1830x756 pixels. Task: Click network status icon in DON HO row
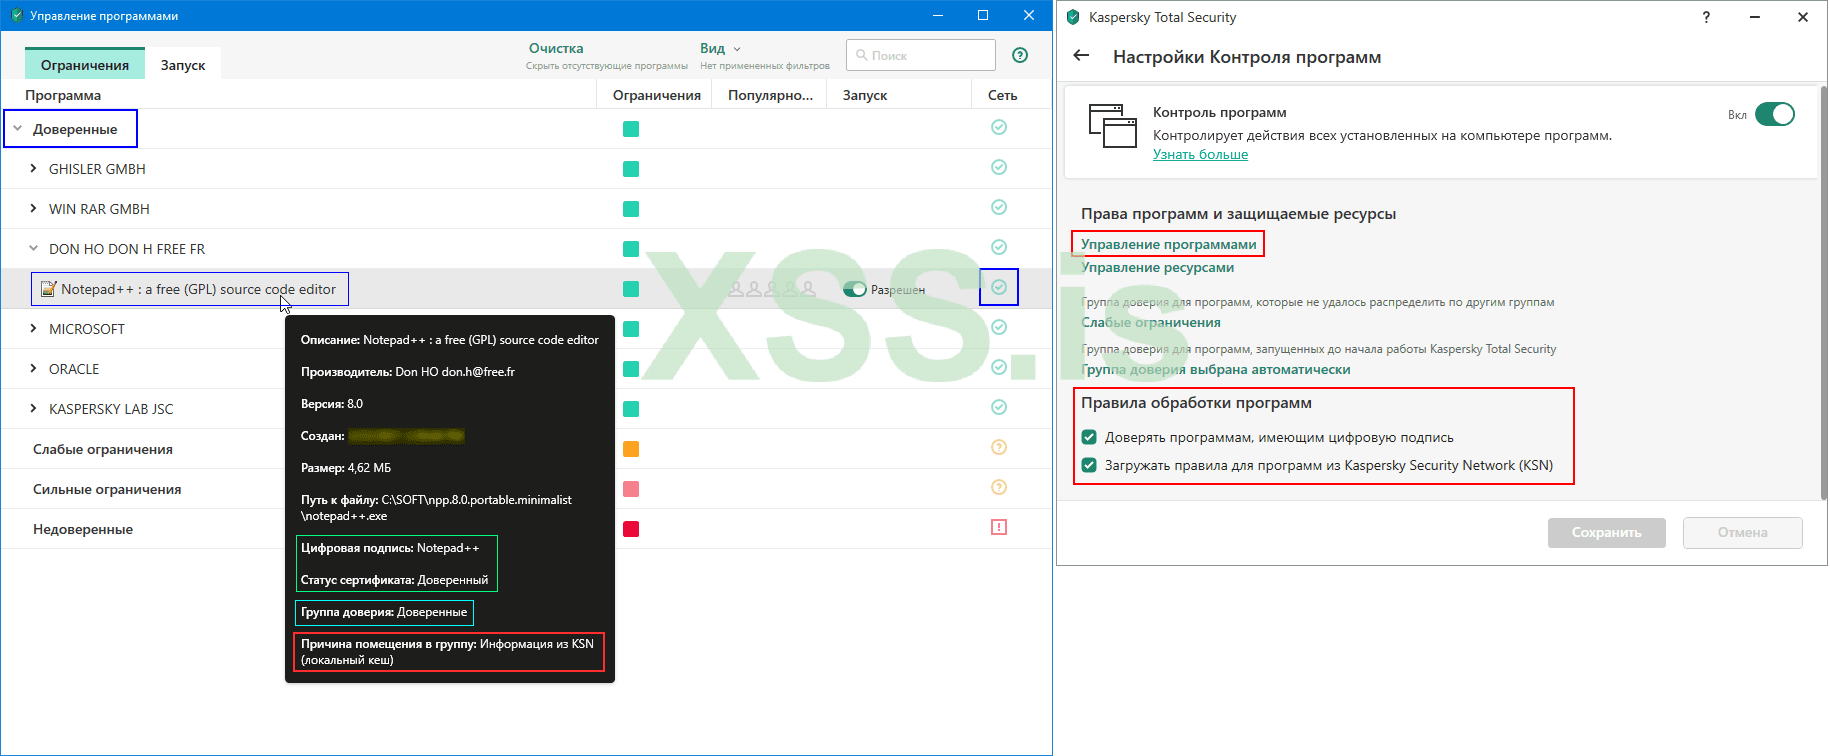(999, 247)
